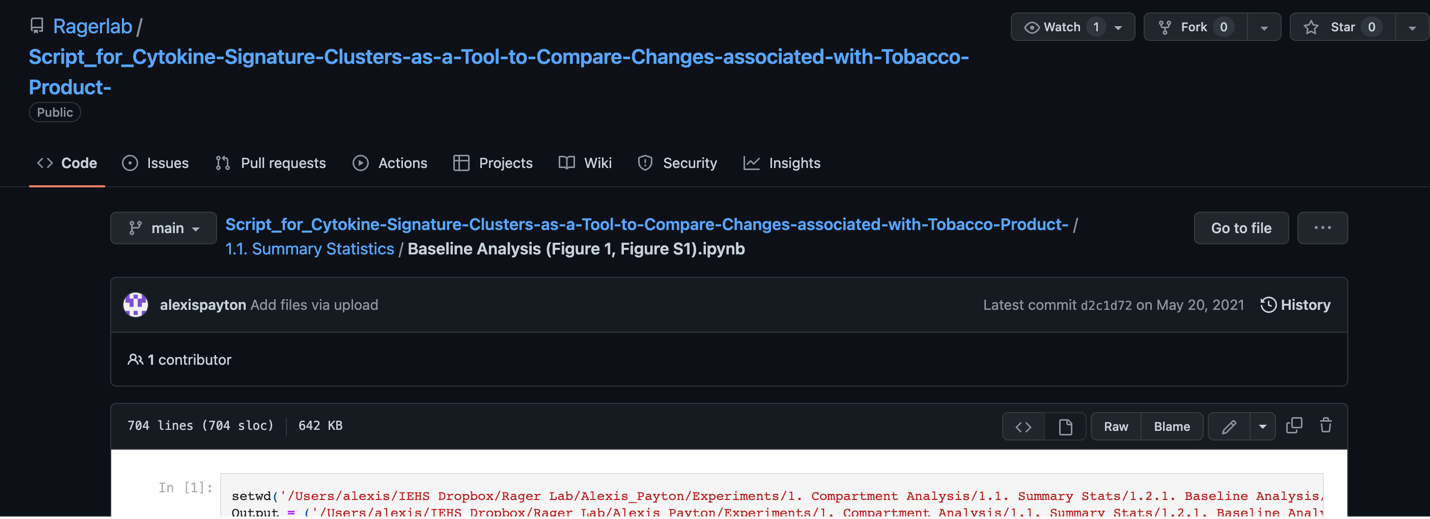Switch to the Issues tab
The height and width of the screenshot is (519, 1430).
tap(155, 163)
